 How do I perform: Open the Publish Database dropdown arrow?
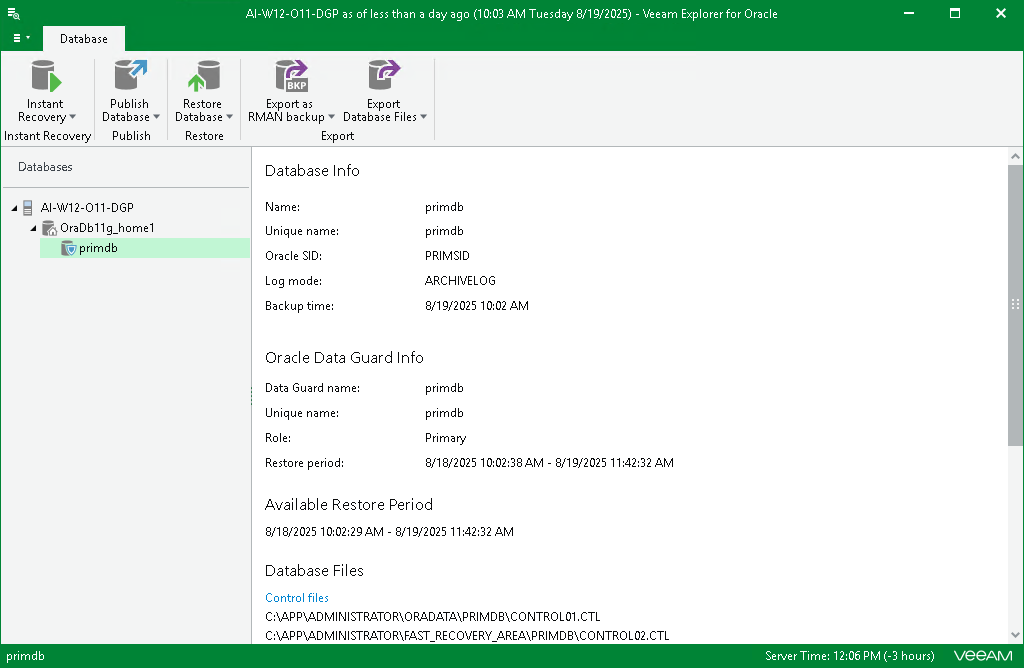(156, 117)
